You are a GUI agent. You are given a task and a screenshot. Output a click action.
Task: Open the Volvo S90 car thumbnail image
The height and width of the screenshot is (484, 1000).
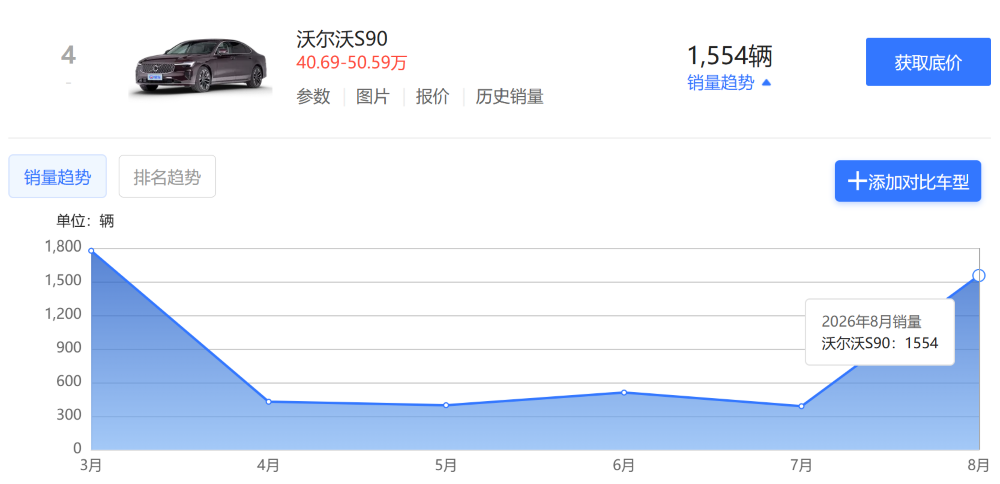(200, 66)
